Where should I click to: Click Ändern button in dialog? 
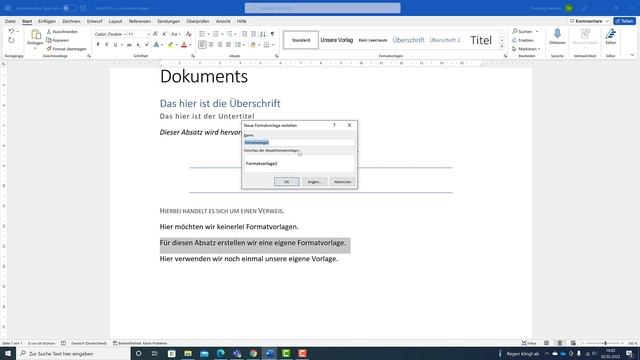pos(314,182)
